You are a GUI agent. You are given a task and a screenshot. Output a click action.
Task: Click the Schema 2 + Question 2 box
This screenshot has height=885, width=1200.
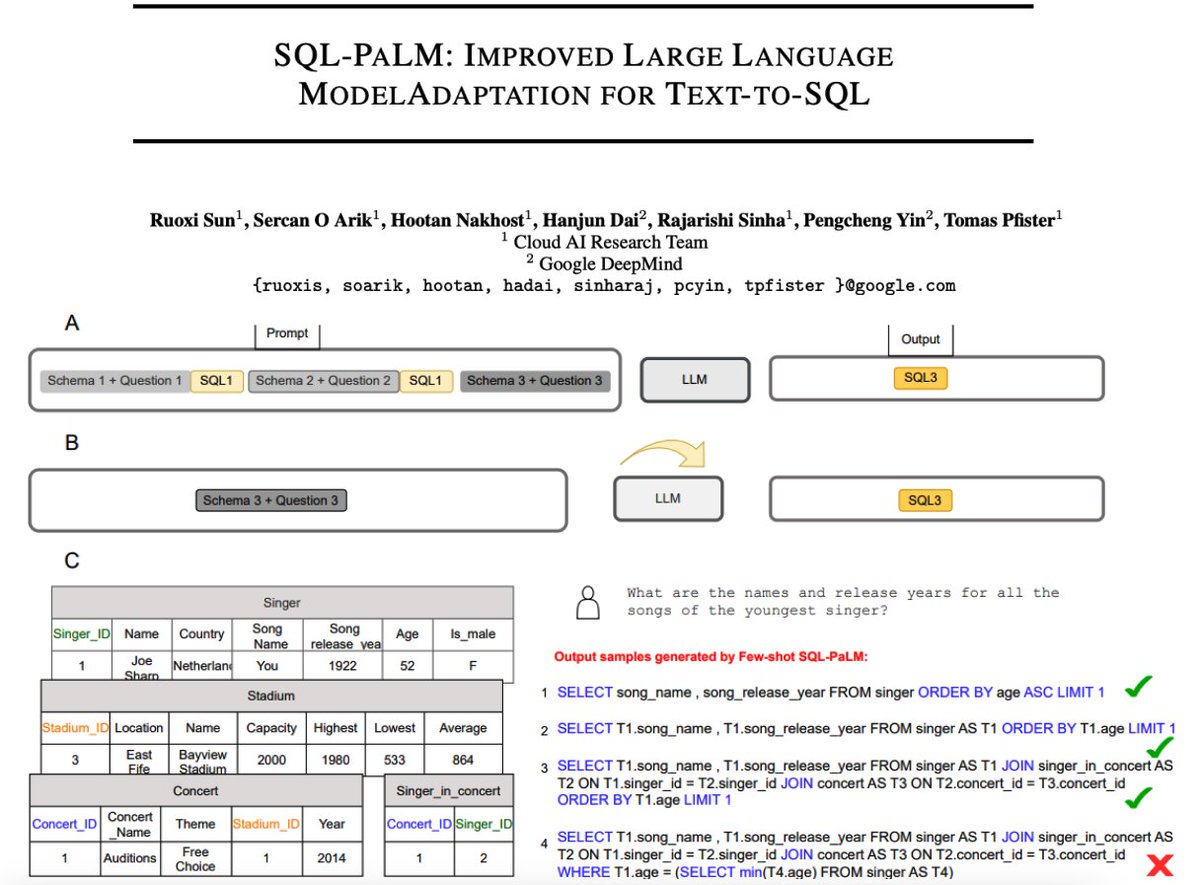324,380
